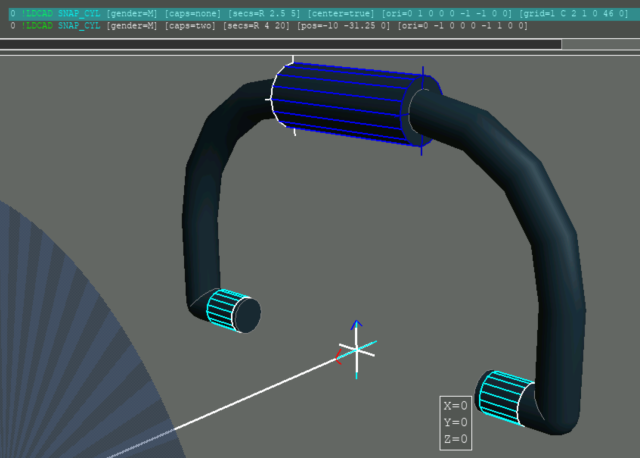Viewport: 640px width, 458px height.
Task: Click the X=0 coordinate readout
Action: pyautogui.click(x=455, y=406)
